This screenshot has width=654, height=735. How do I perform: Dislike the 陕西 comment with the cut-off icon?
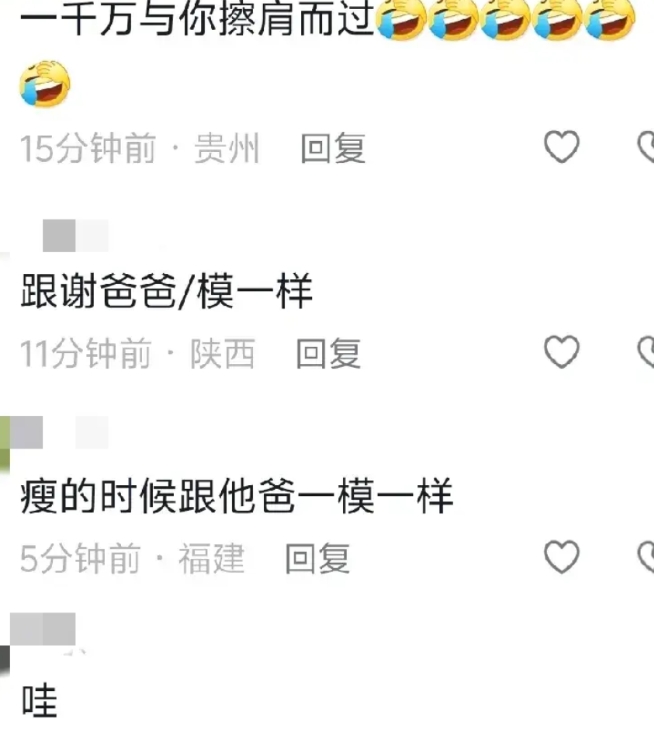[x=646, y=352]
